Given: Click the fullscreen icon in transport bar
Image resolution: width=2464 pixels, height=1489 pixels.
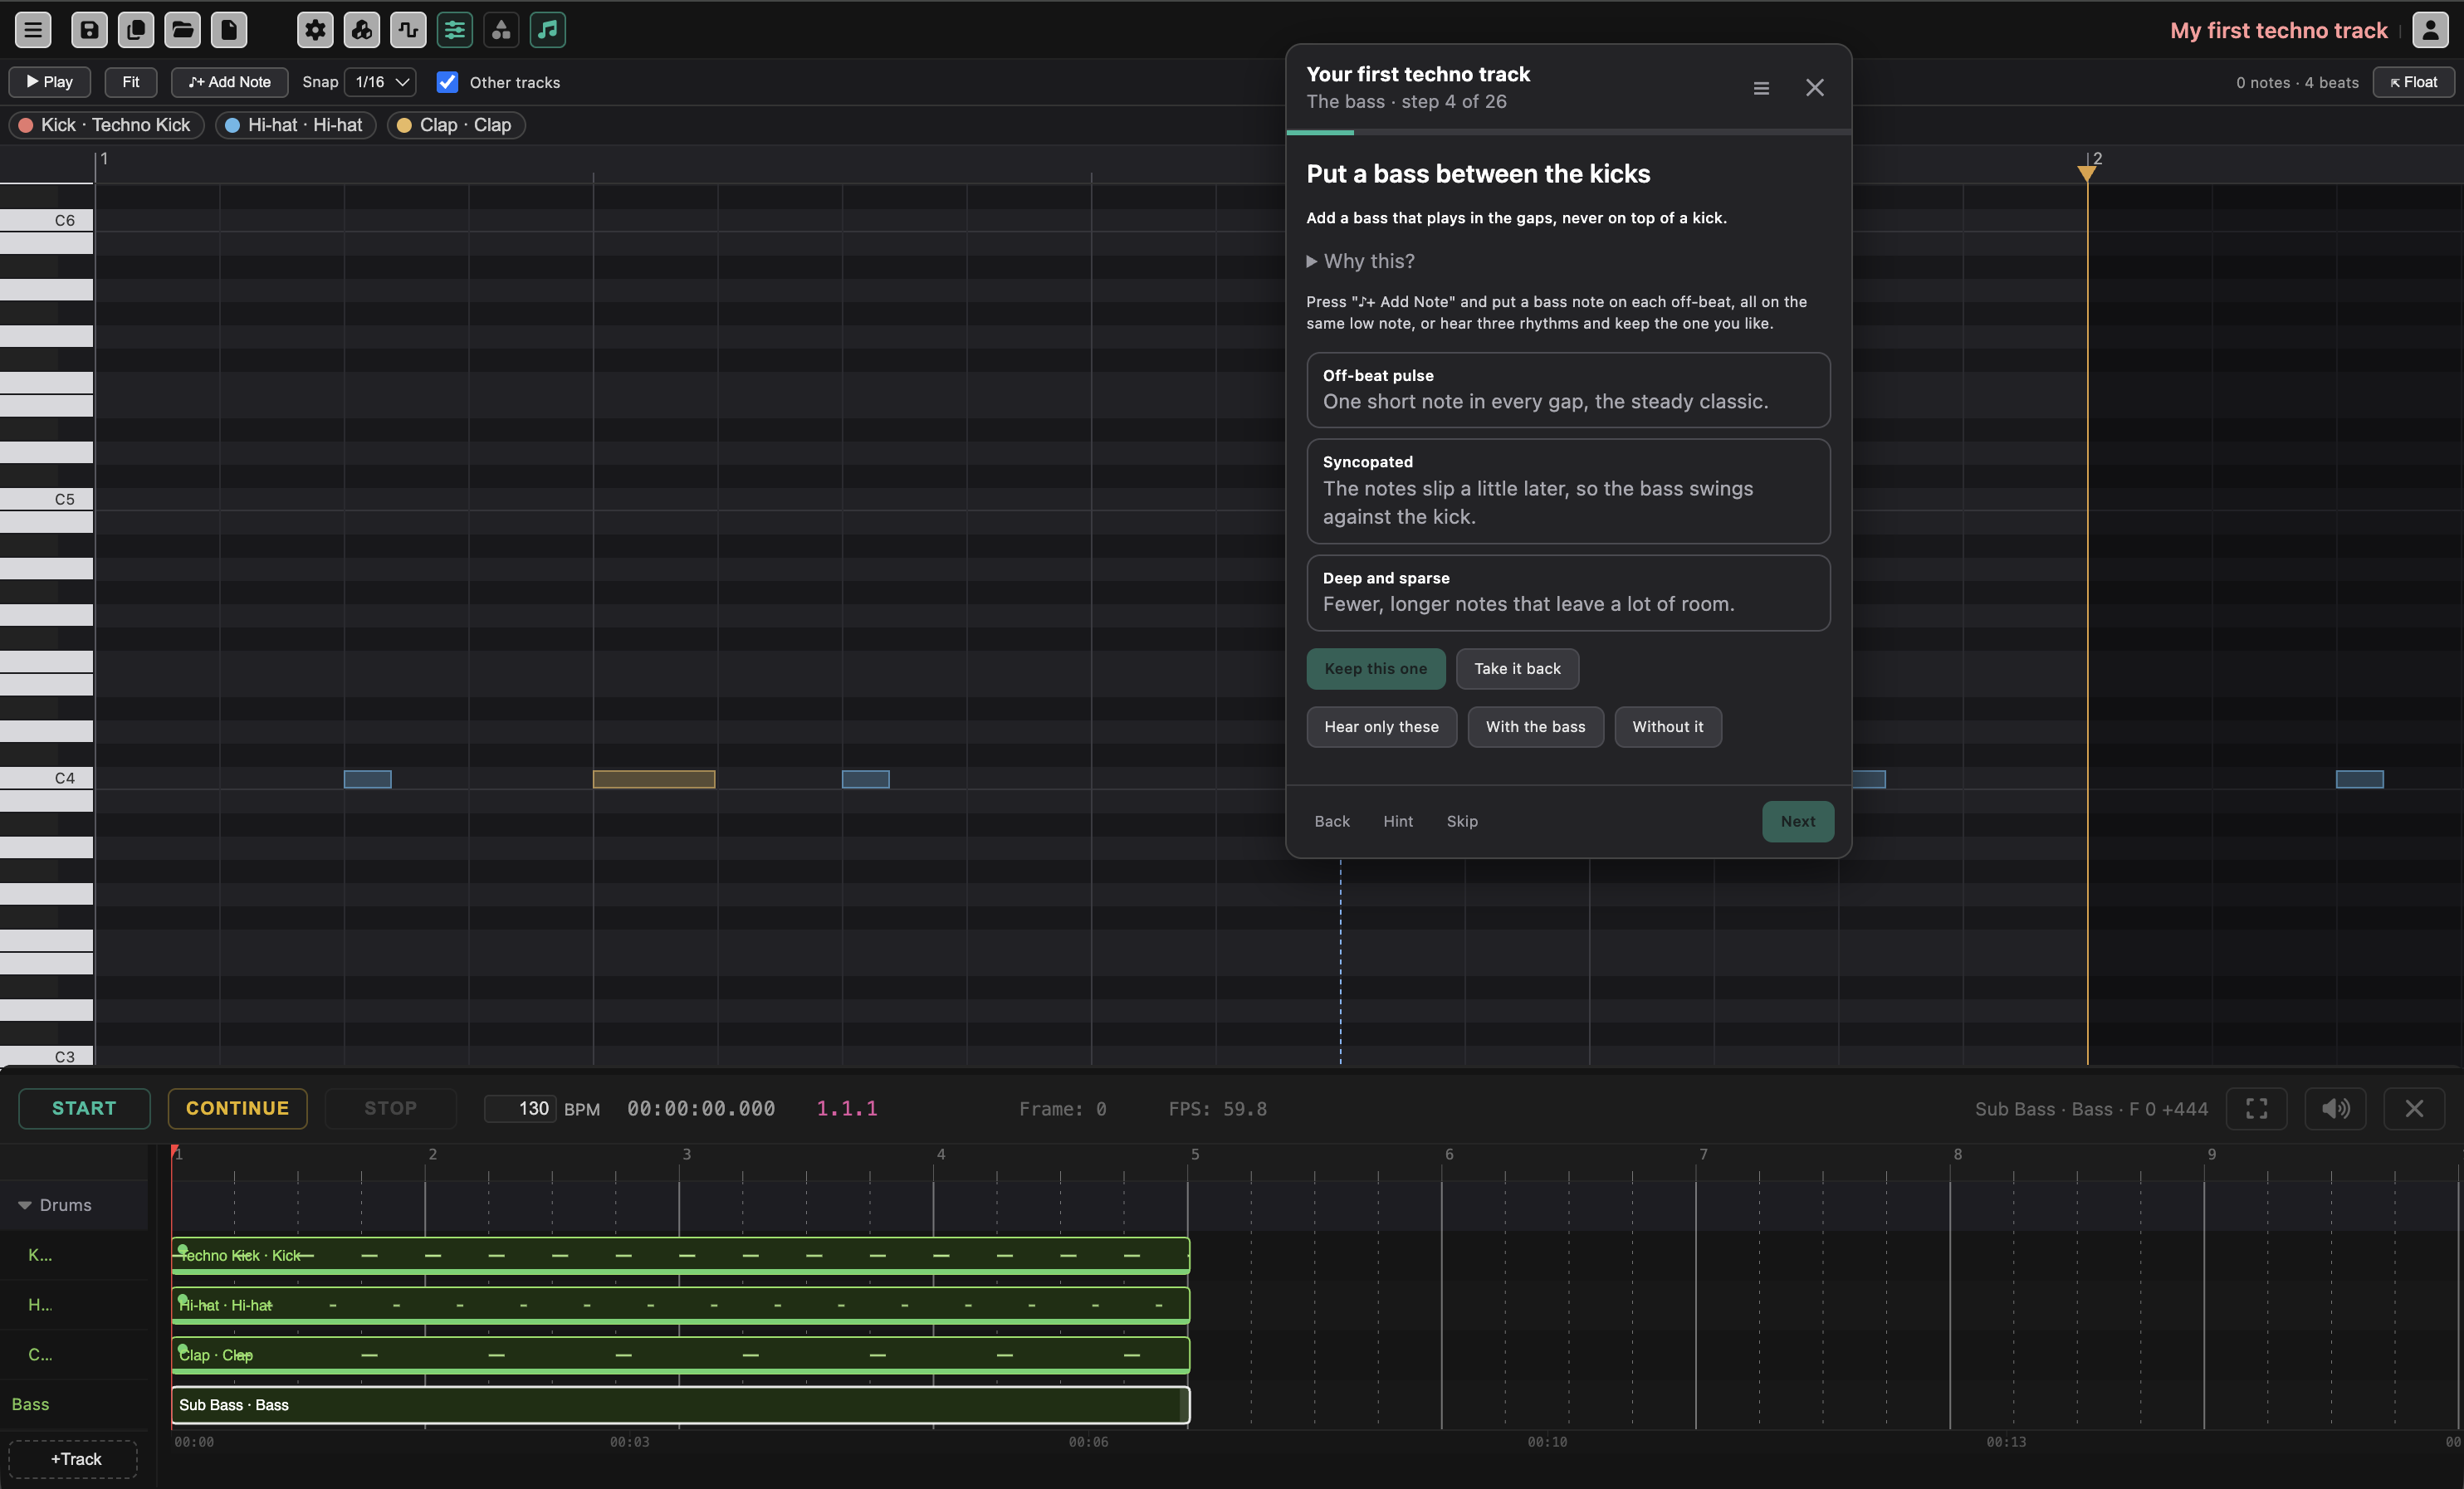Looking at the screenshot, I should tap(2256, 1108).
